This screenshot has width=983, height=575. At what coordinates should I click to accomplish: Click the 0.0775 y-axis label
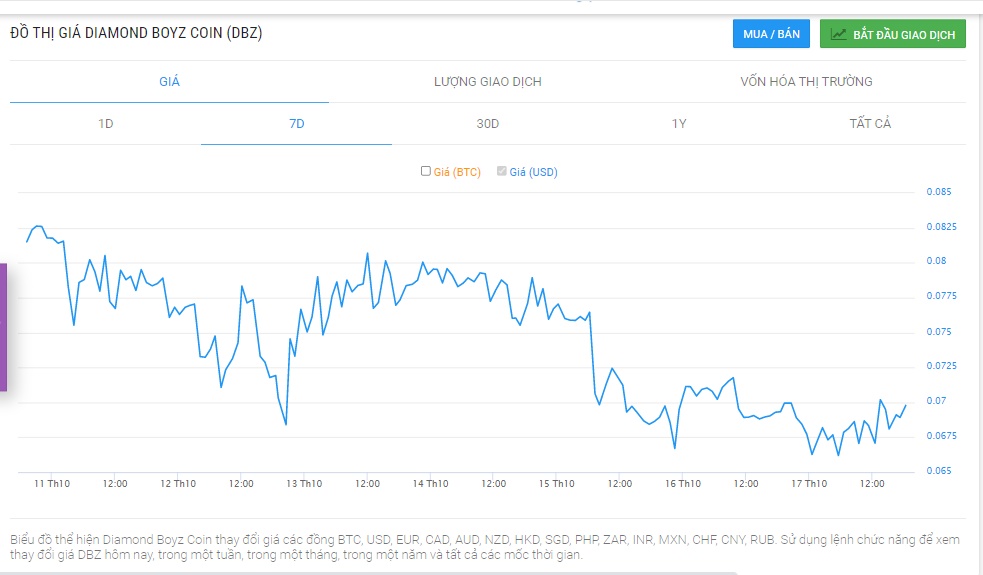941,296
